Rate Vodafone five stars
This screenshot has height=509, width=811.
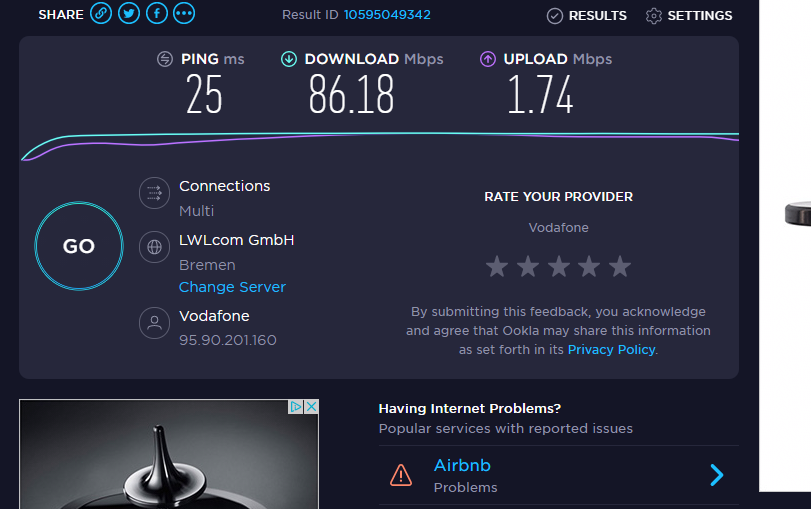[x=620, y=266]
